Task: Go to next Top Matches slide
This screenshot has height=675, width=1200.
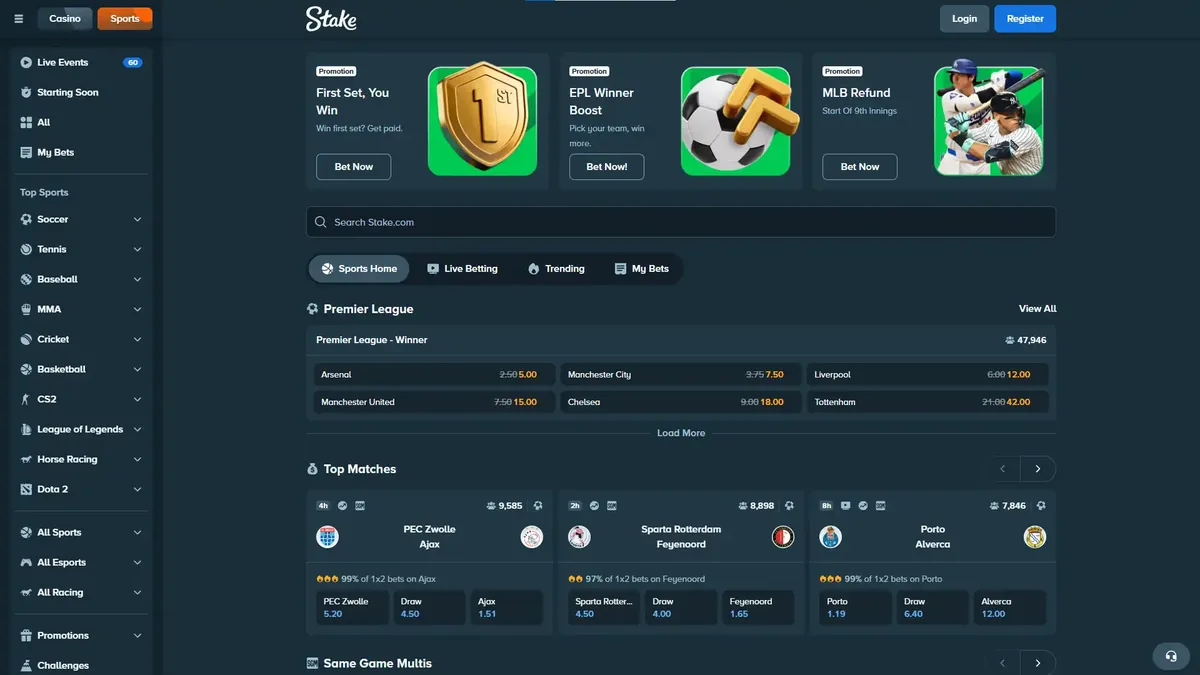Action: (1038, 469)
